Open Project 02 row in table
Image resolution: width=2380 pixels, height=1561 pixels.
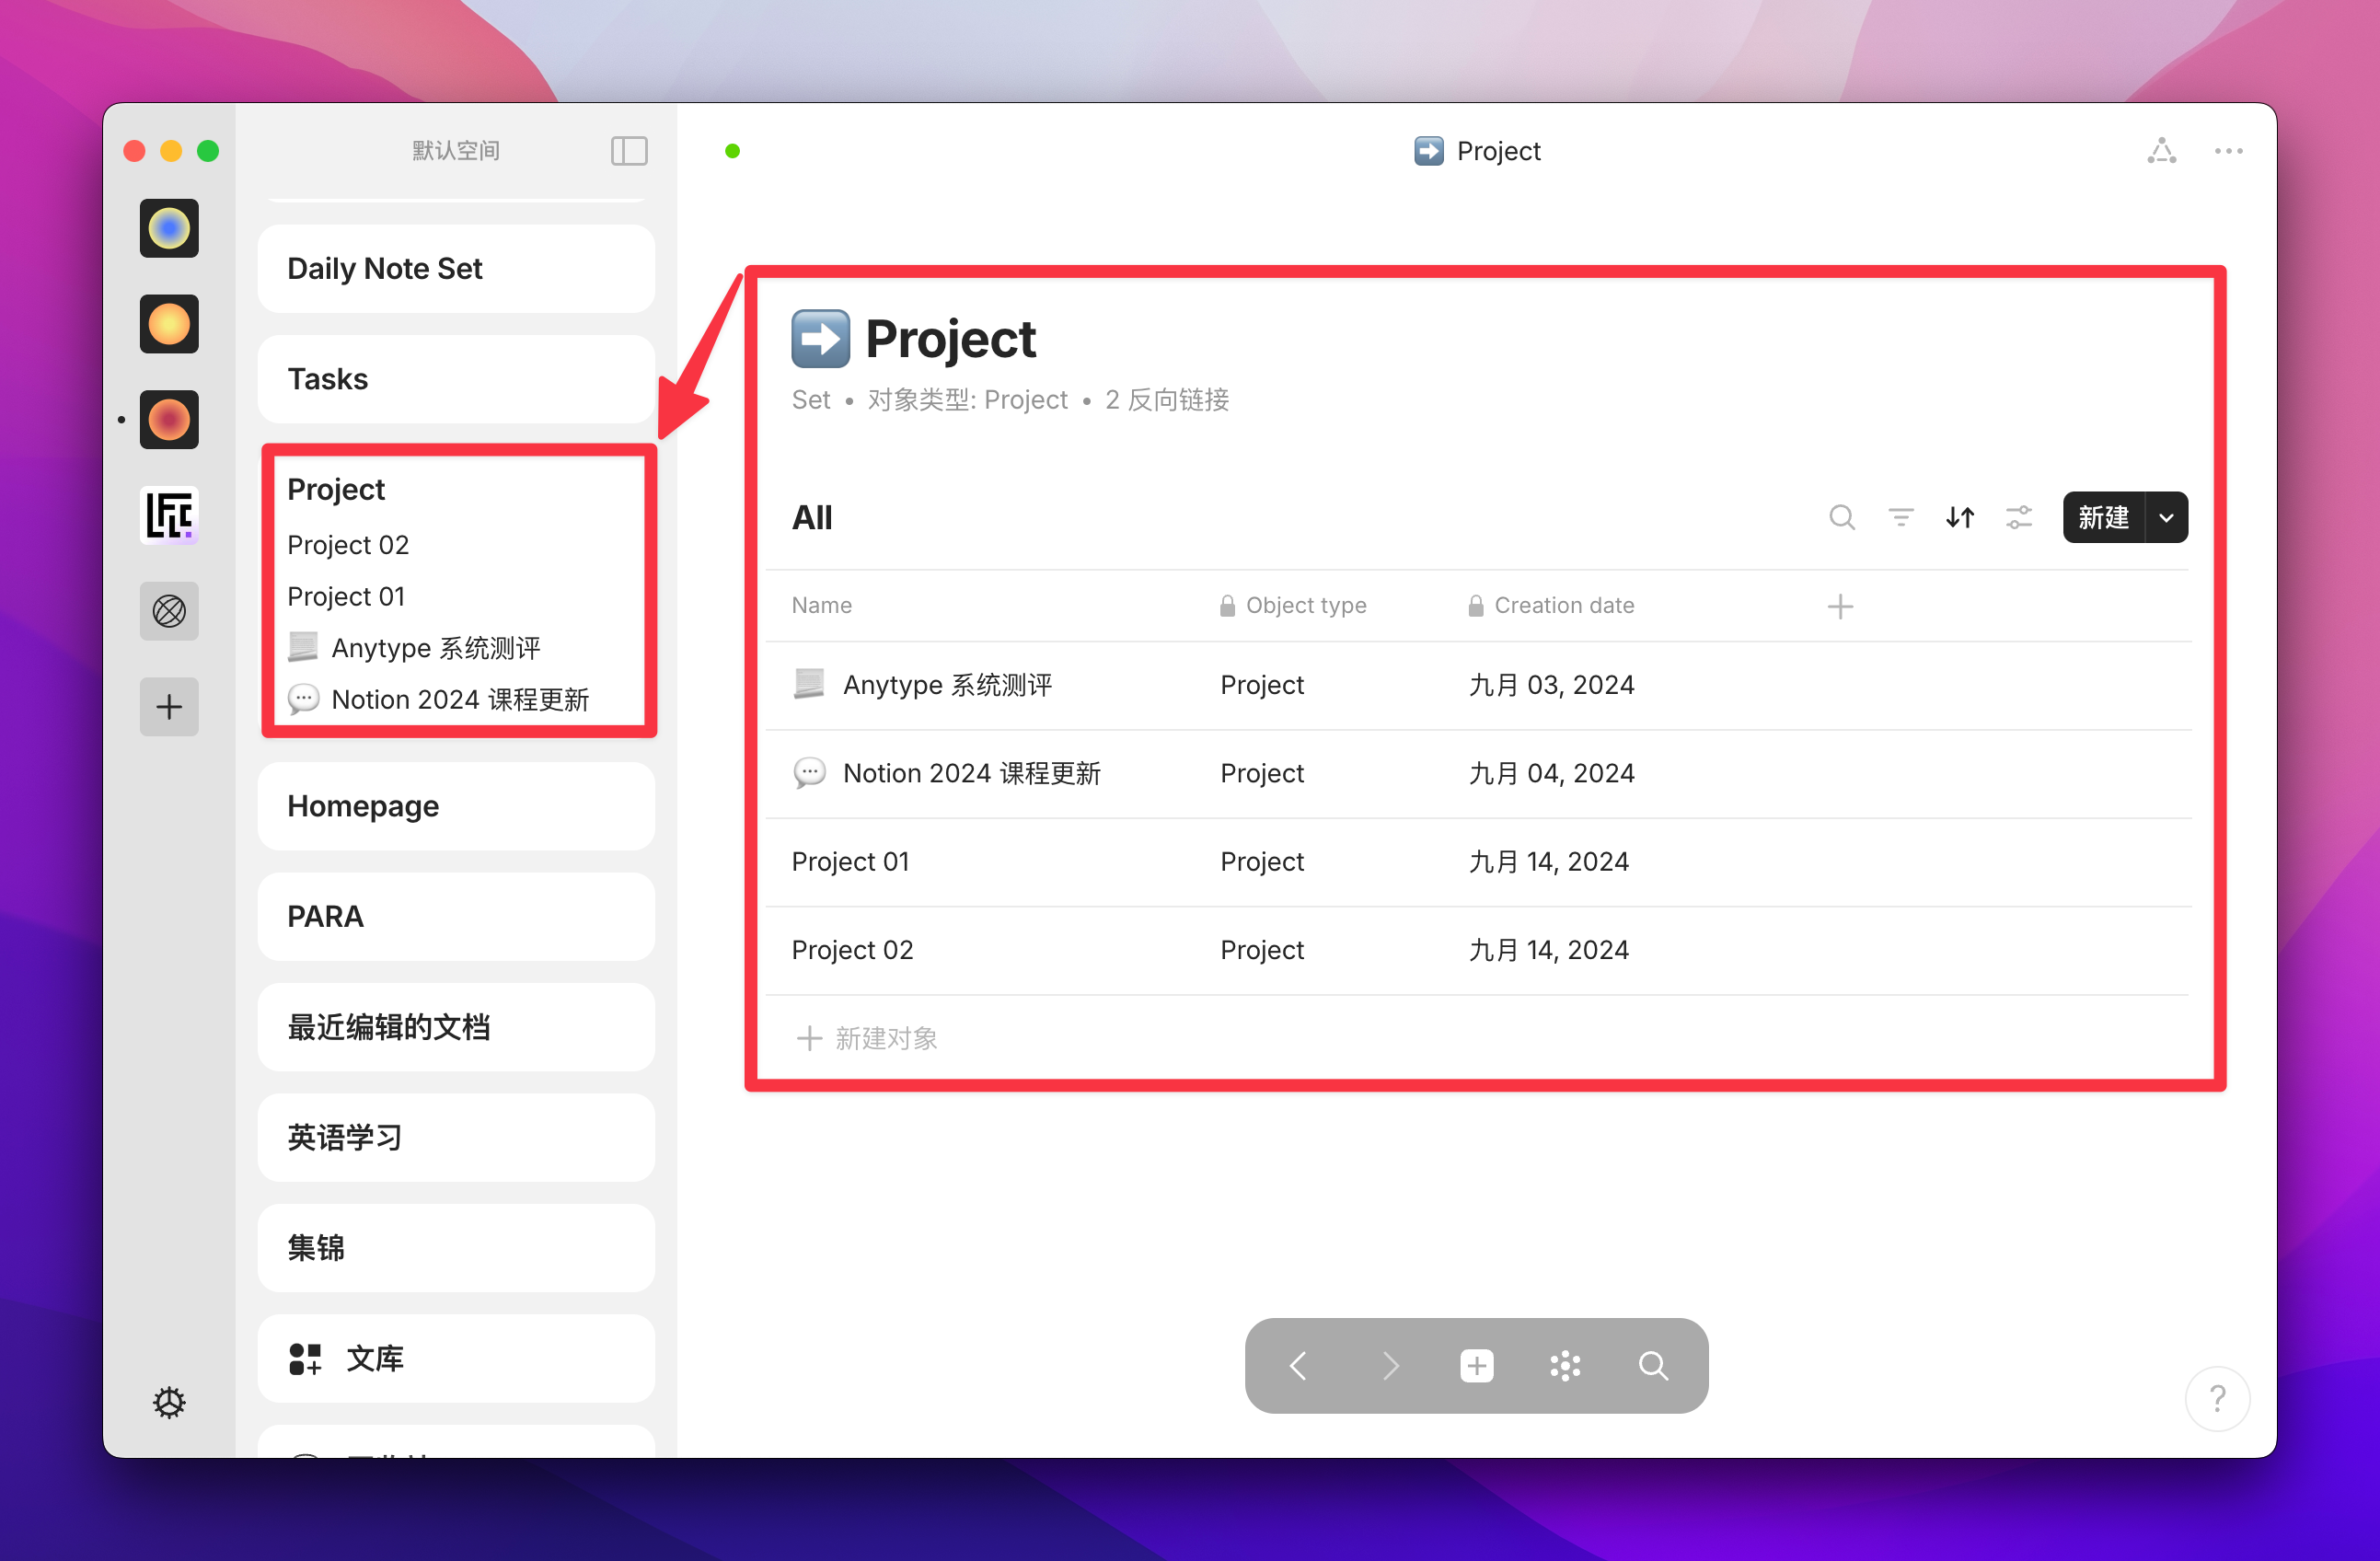tap(852, 949)
